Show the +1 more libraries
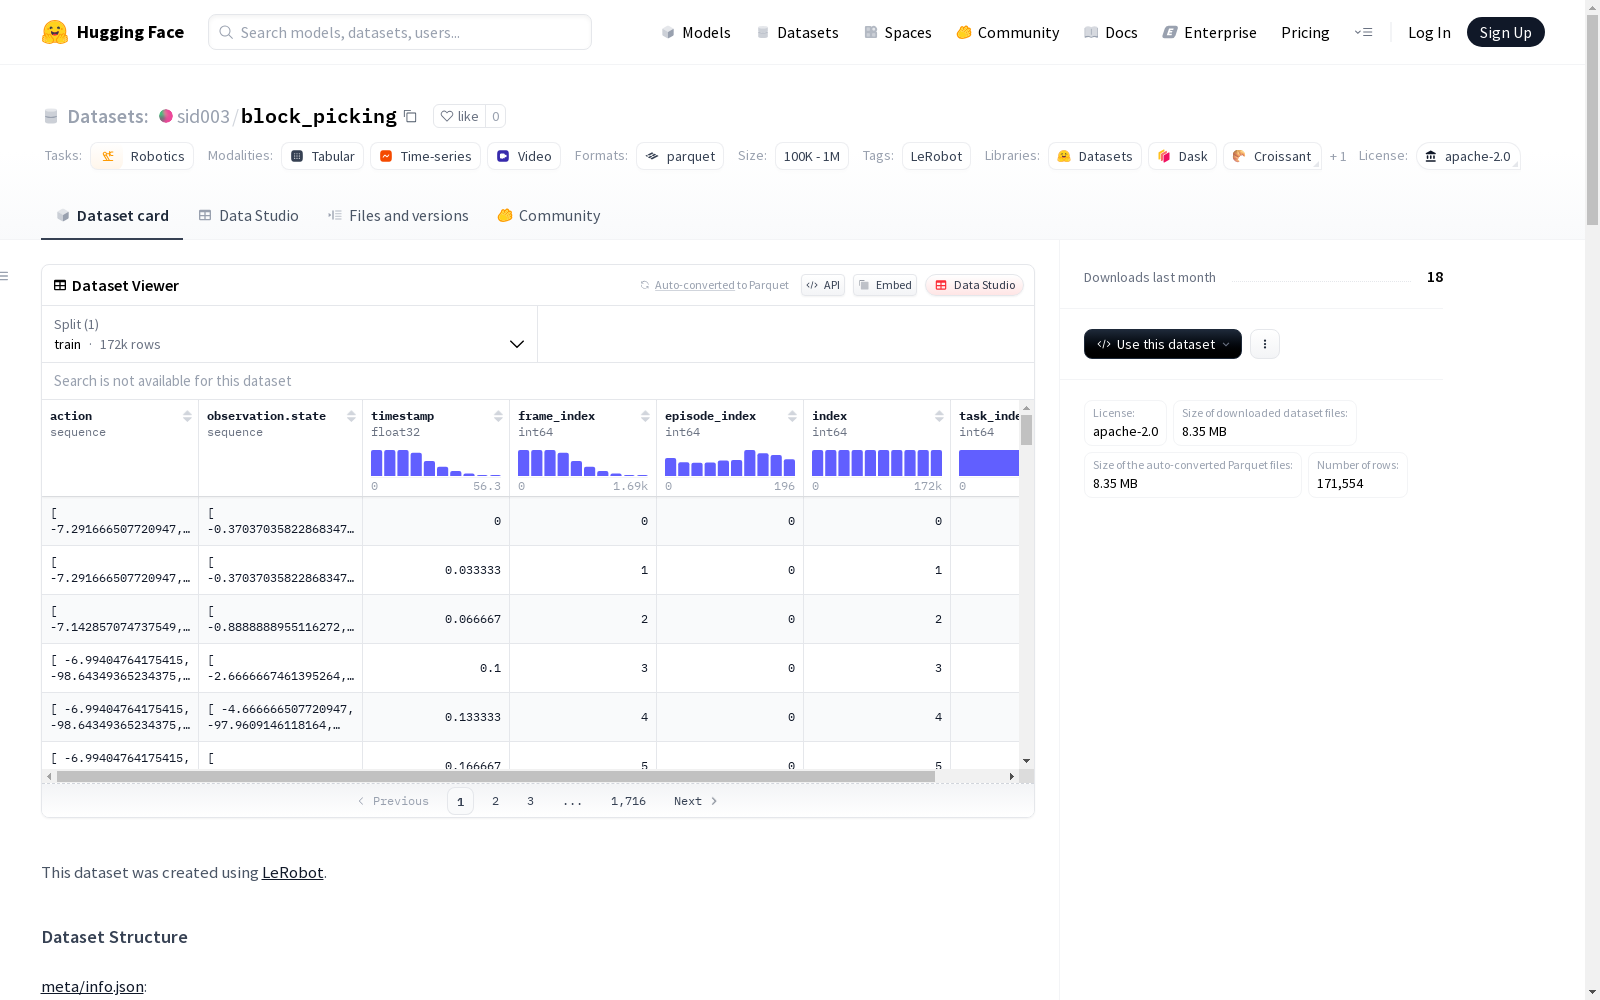The width and height of the screenshot is (1600, 1000). click(x=1338, y=156)
